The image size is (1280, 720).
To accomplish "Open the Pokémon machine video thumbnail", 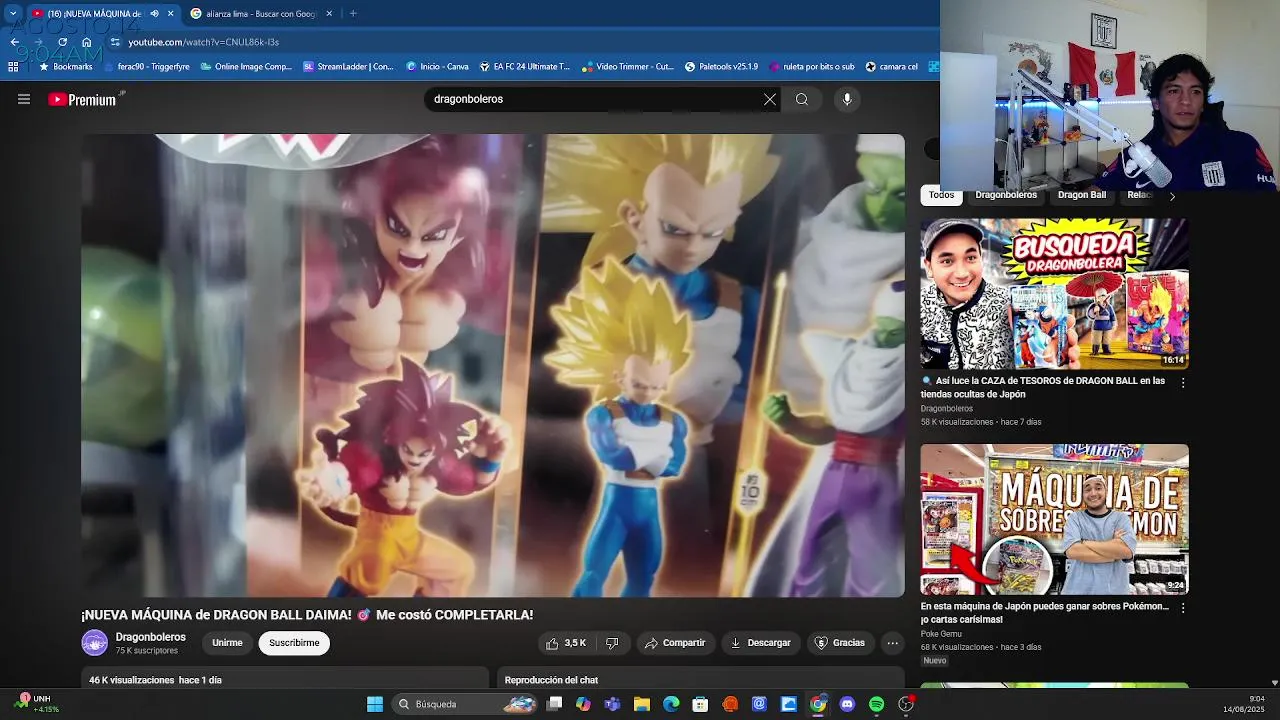I will tap(1055, 520).
